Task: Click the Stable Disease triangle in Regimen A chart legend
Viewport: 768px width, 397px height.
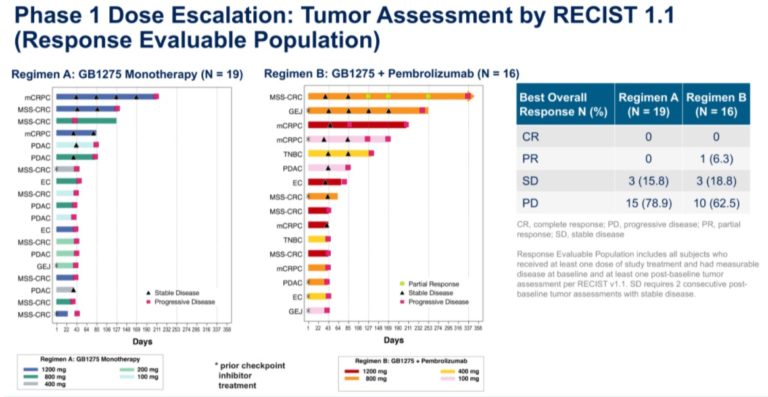Action: [148, 293]
